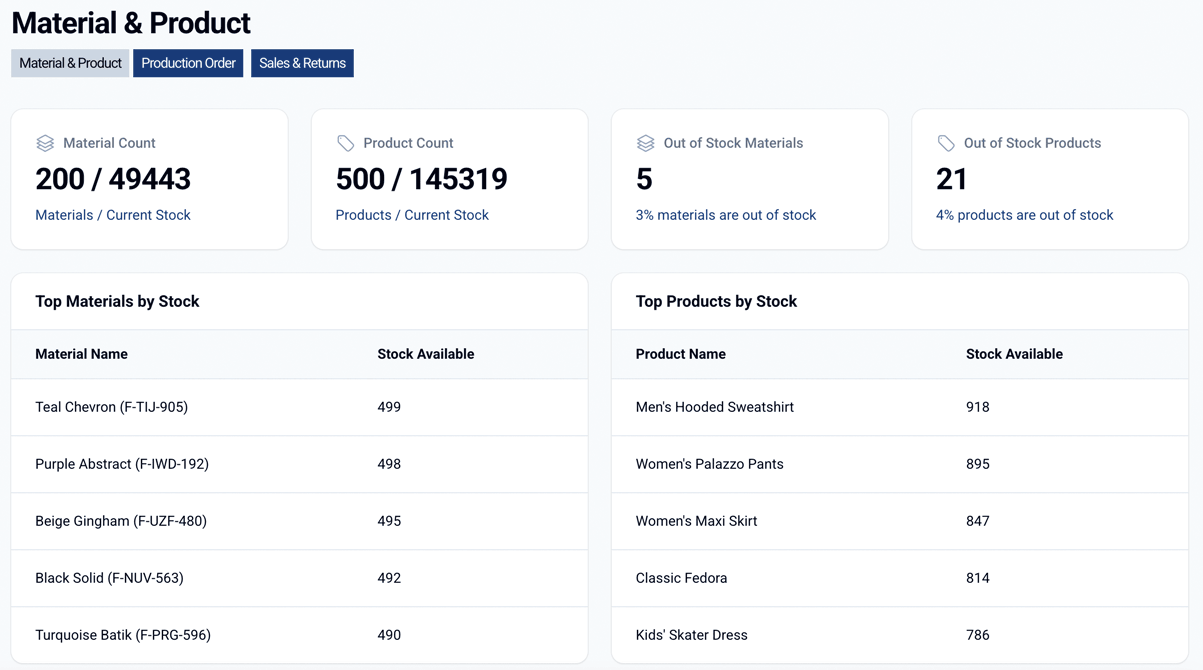Open the 3% materials out of stock link

pyautogui.click(x=726, y=215)
